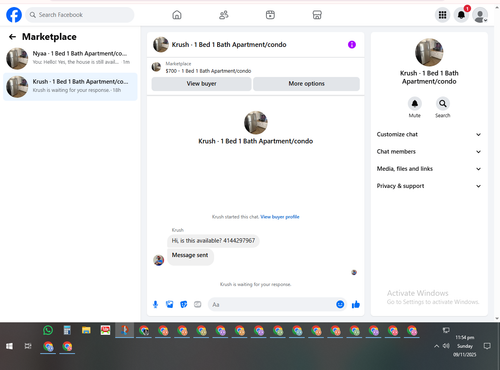Click the Windows Start button
The width and height of the screenshot is (500, 370).
pyautogui.click(x=9, y=346)
